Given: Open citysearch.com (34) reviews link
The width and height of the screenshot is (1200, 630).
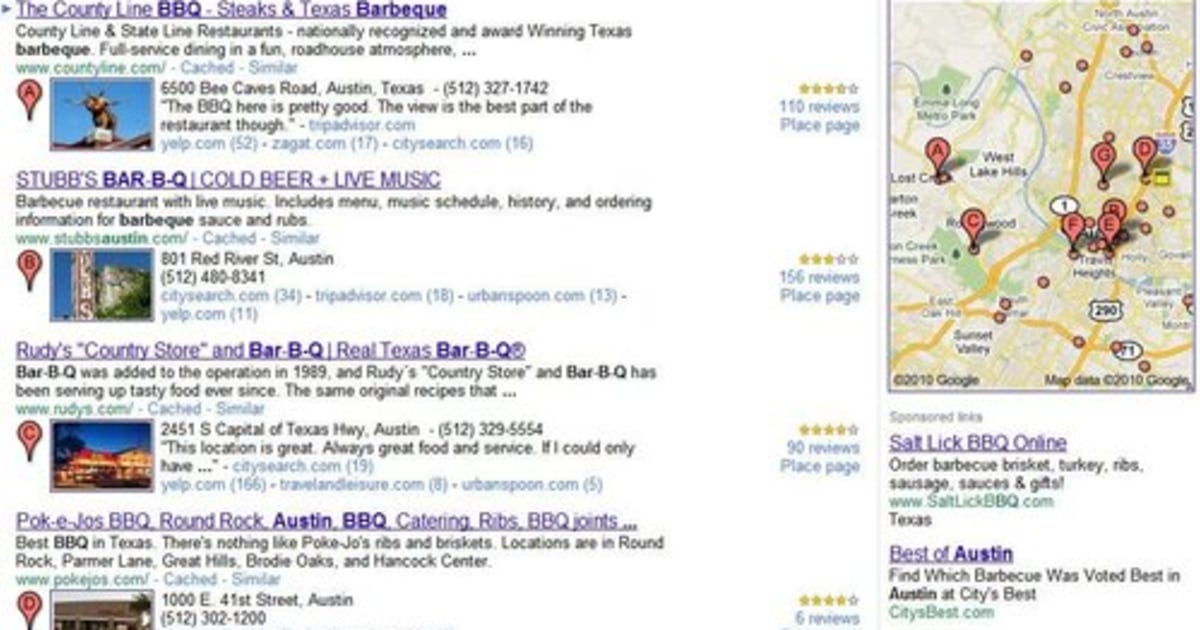Looking at the screenshot, I should pos(231,296).
